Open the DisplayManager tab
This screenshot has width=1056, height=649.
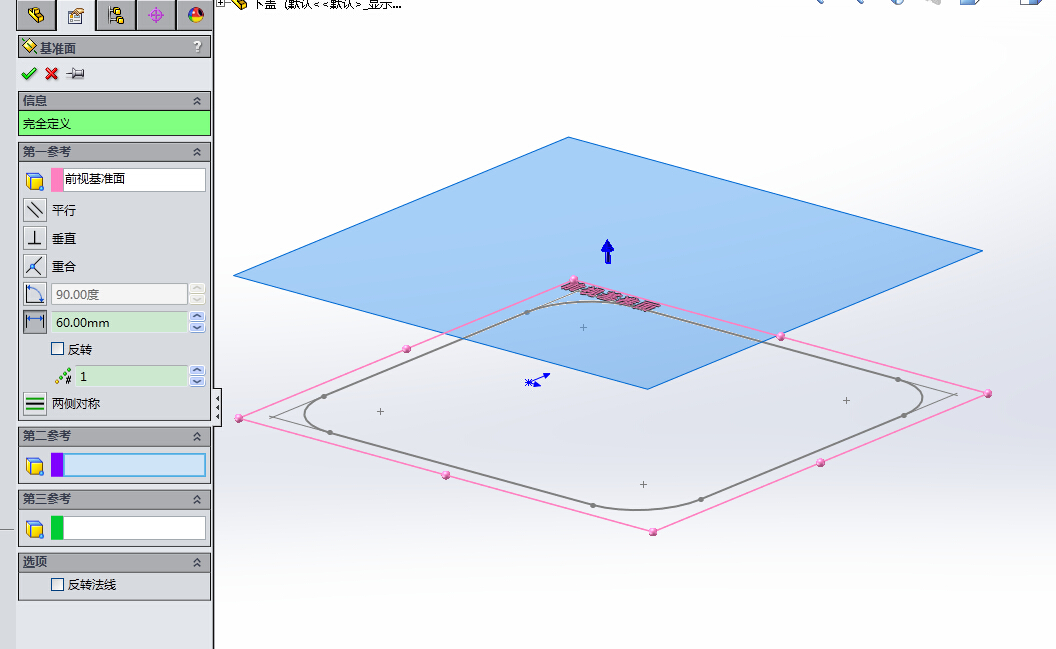tap(195, 15)
